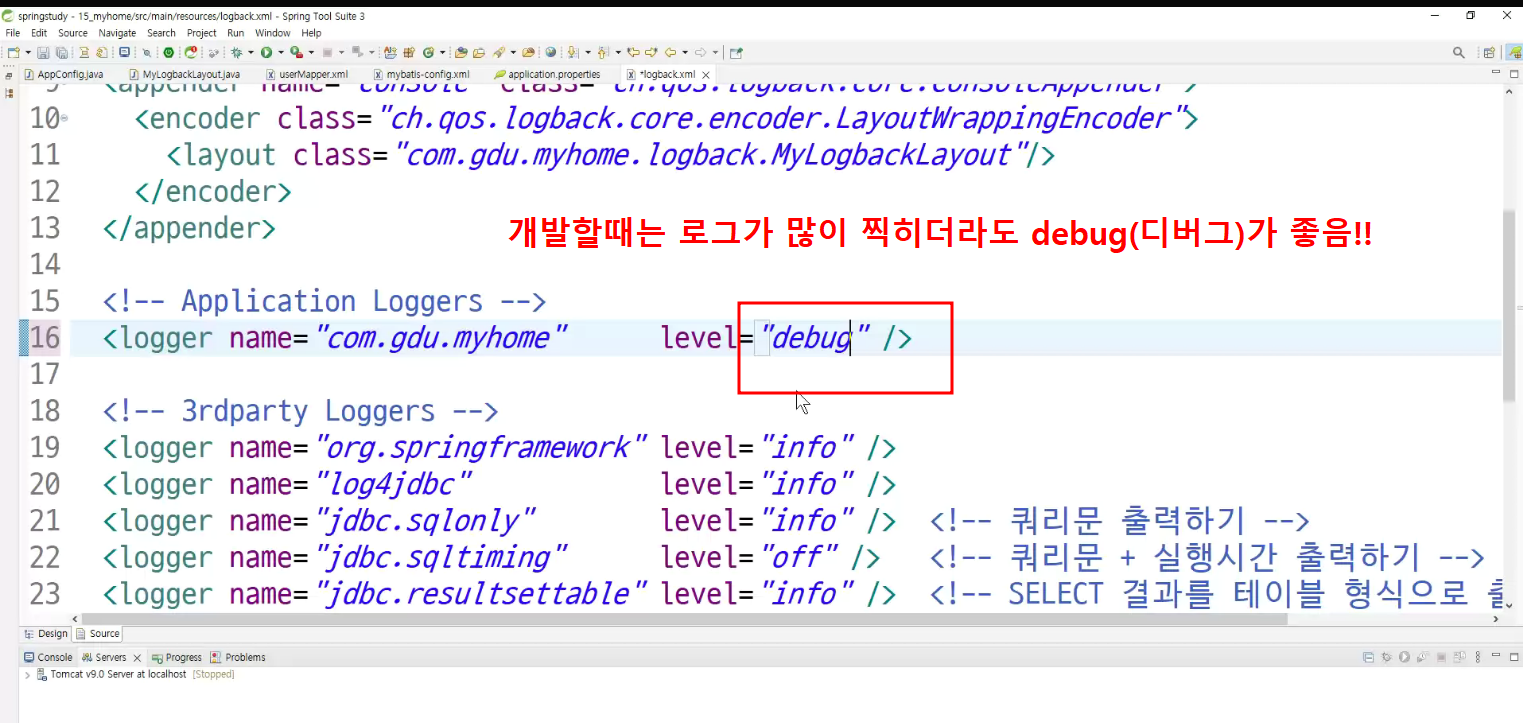This screenshot has width=1523, height=723.
Task: Open the Debug icon's dropdown arrow
Action: click(x=251, y=52)
